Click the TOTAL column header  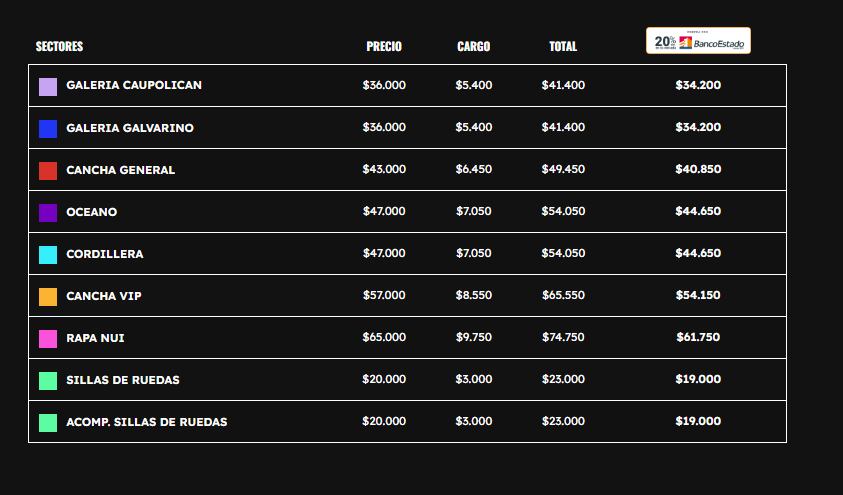click(x=563, y=46)
